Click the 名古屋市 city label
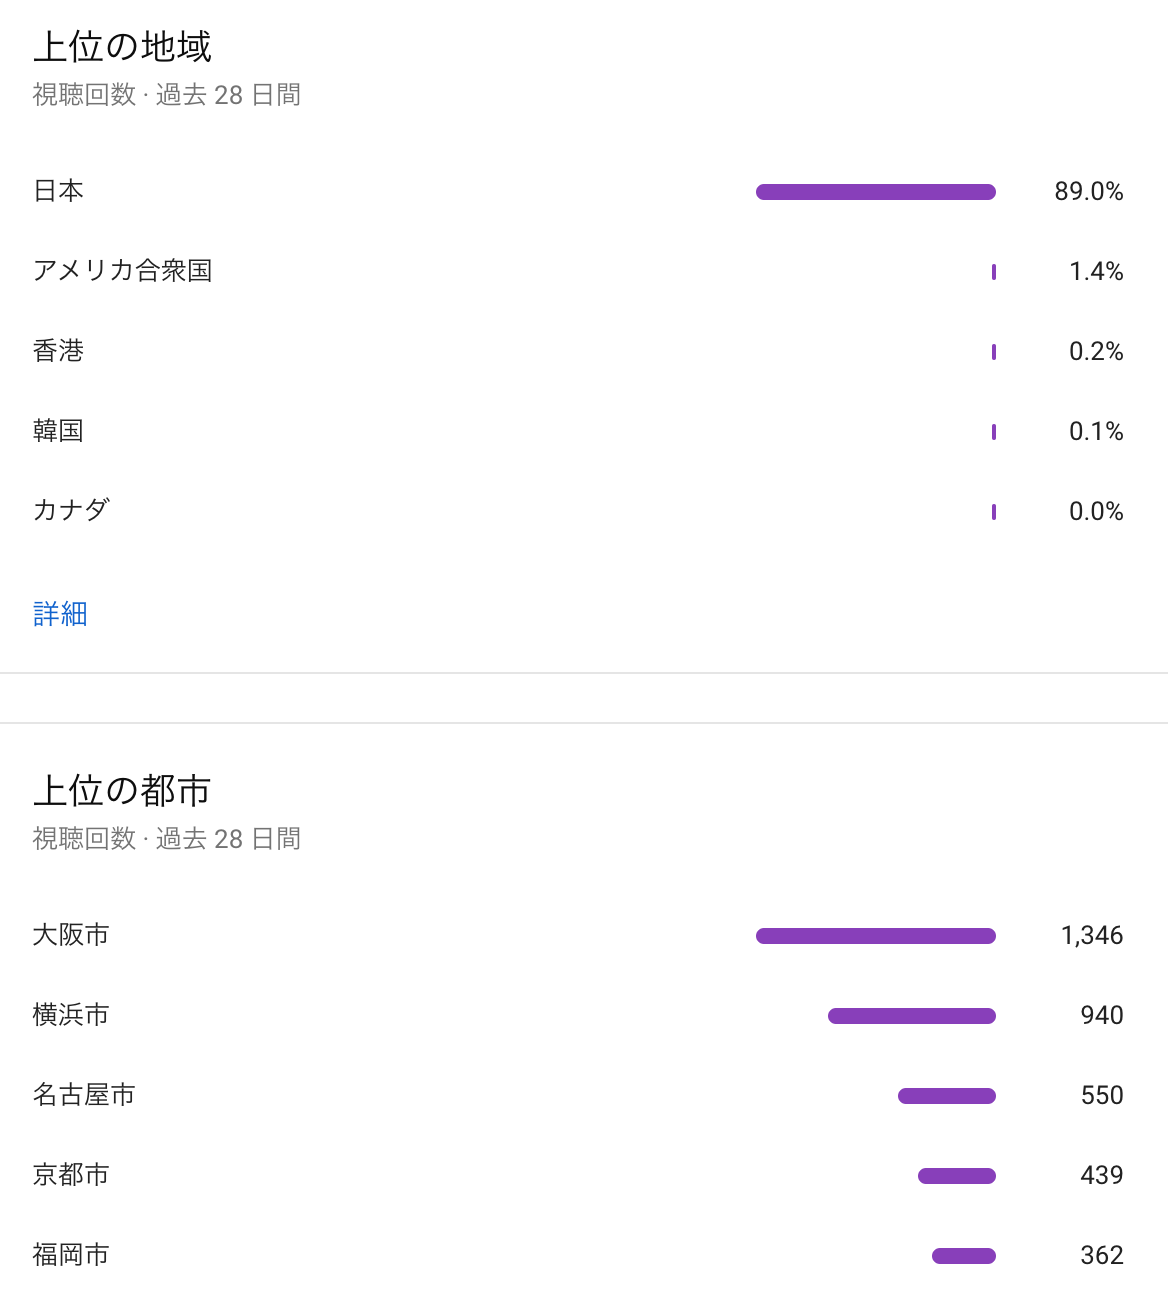Screen dimensions: 1168x1316 (x=84, y=1095)
